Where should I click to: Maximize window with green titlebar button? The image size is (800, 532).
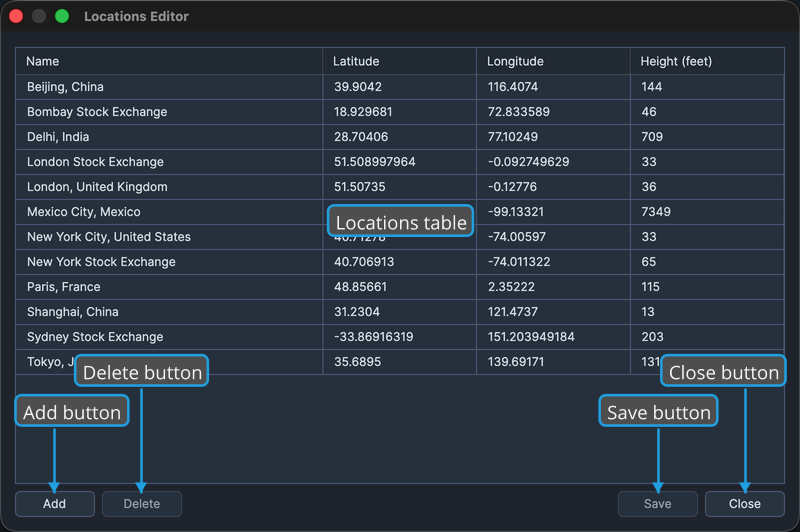click(62, 16)
